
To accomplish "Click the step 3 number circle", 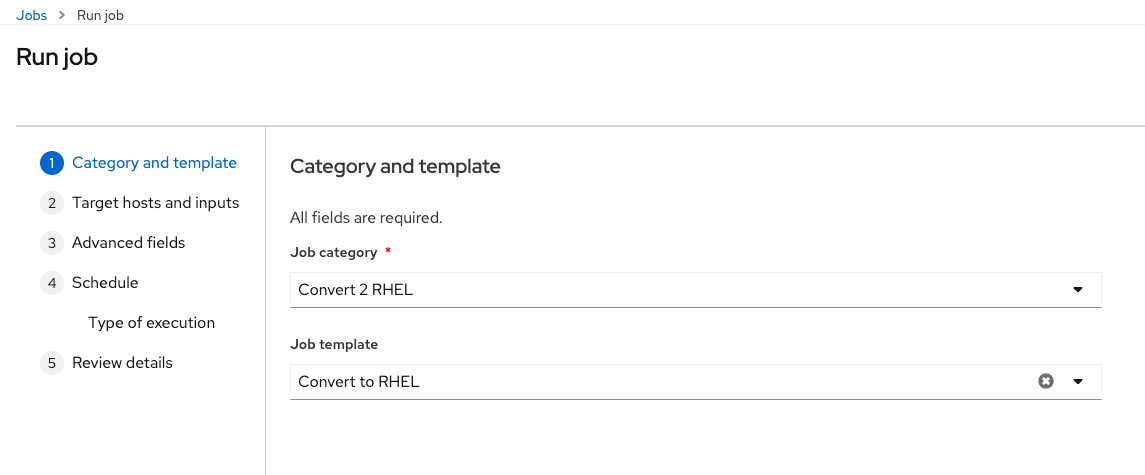I will [52, 243].
